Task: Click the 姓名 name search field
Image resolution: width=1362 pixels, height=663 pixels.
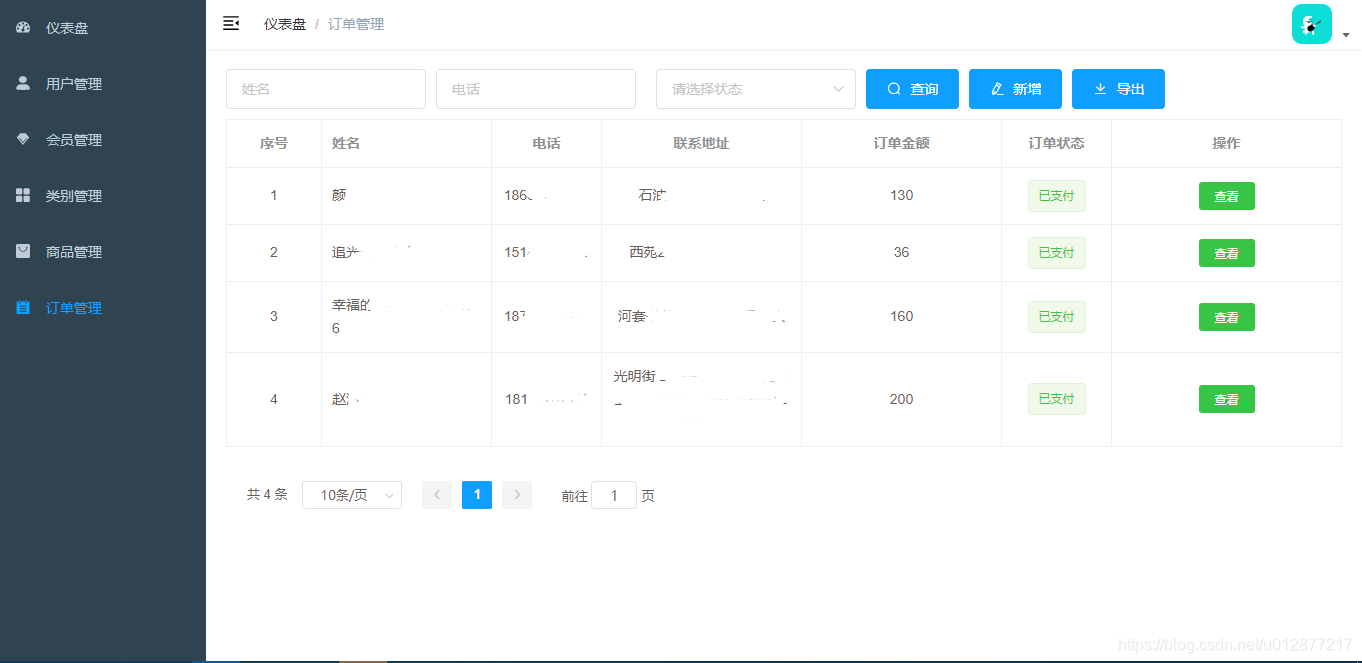Action: coord(326,89)
